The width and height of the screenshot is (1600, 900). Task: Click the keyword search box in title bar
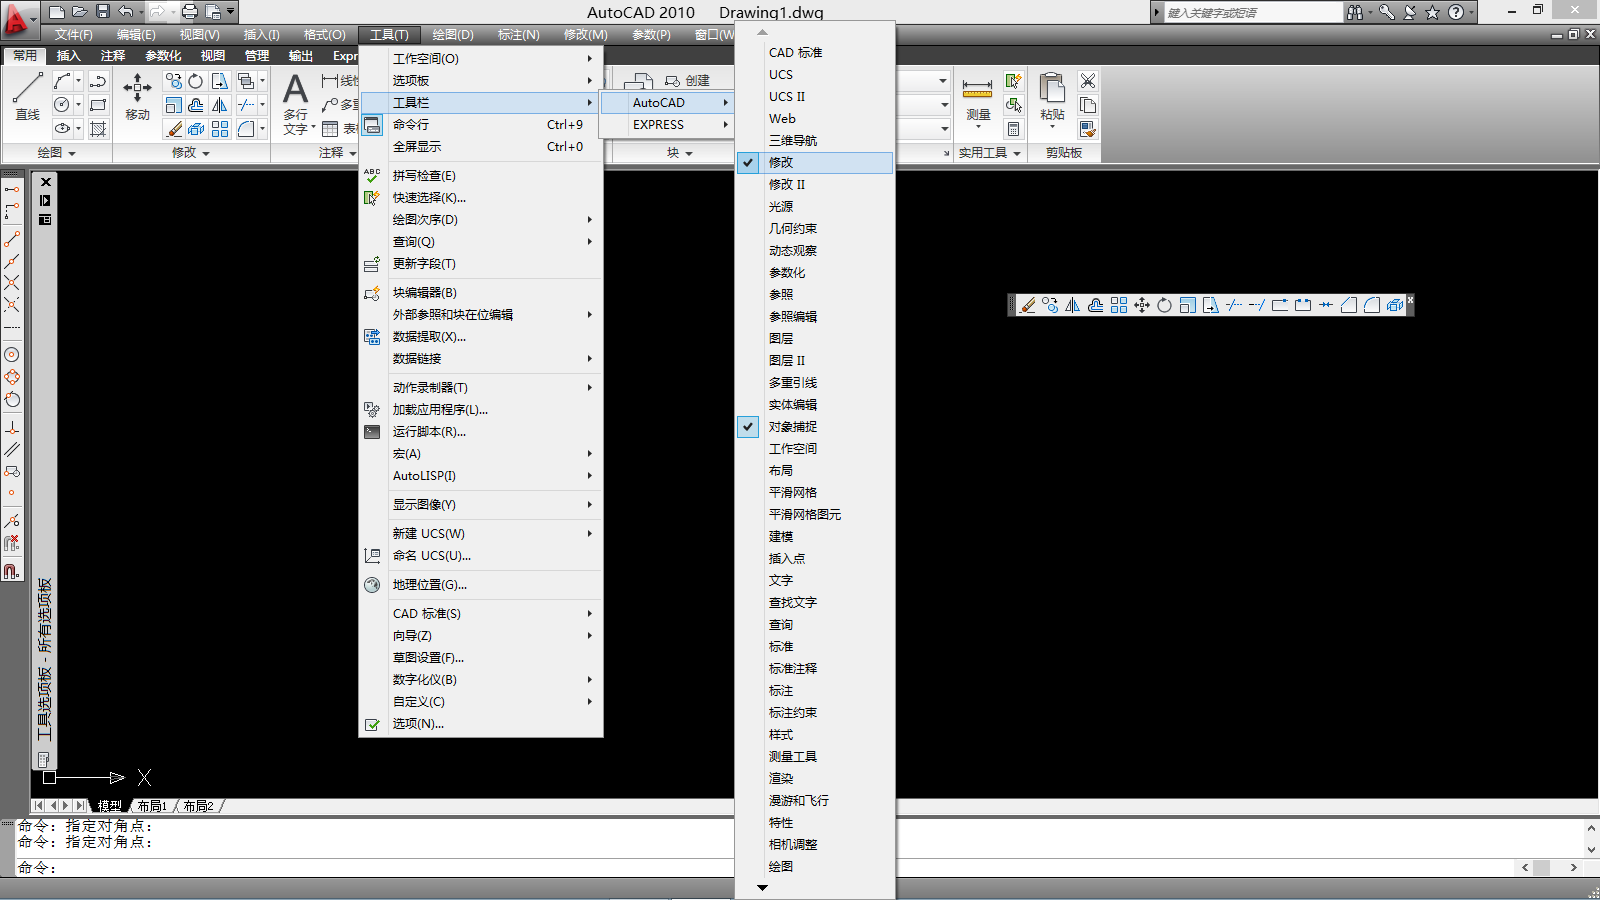(x=1253, y=12)
